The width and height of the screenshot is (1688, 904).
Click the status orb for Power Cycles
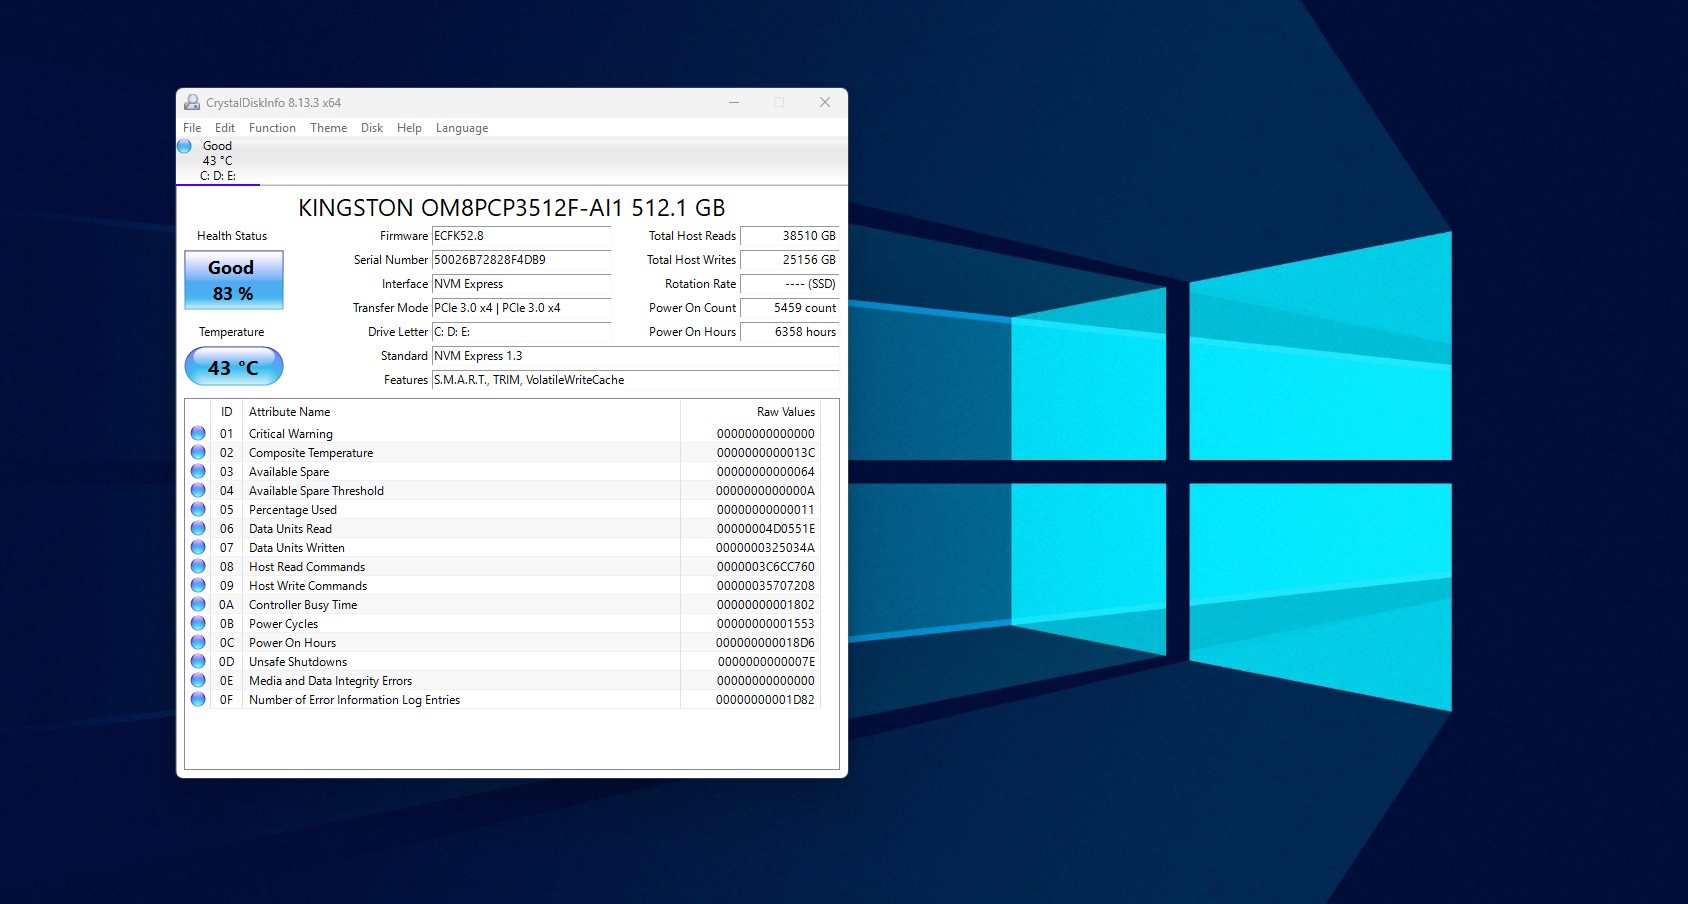[x=198, y=623]
